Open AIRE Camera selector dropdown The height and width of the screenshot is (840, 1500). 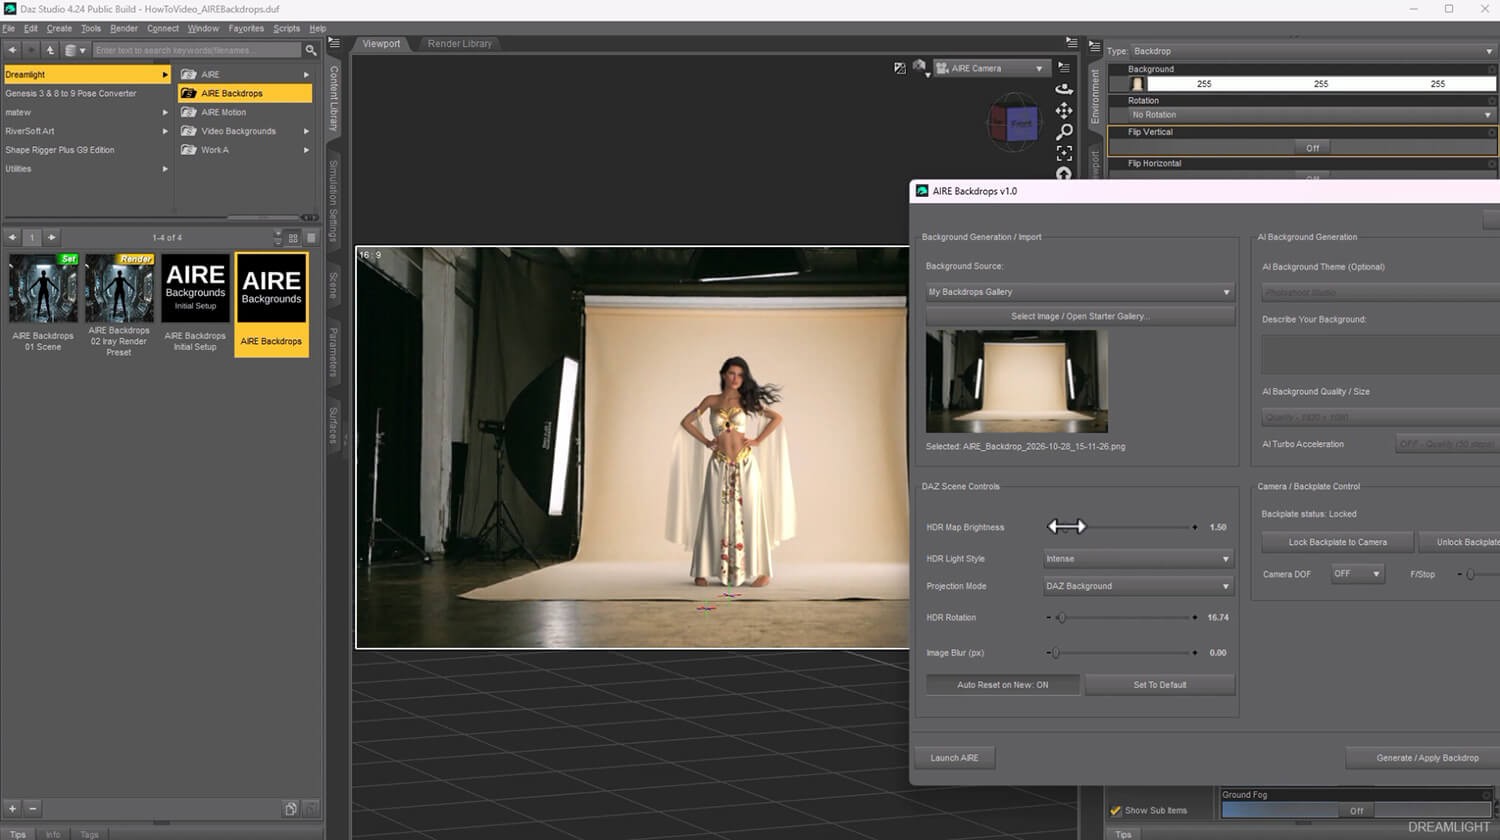coord(990,68)
